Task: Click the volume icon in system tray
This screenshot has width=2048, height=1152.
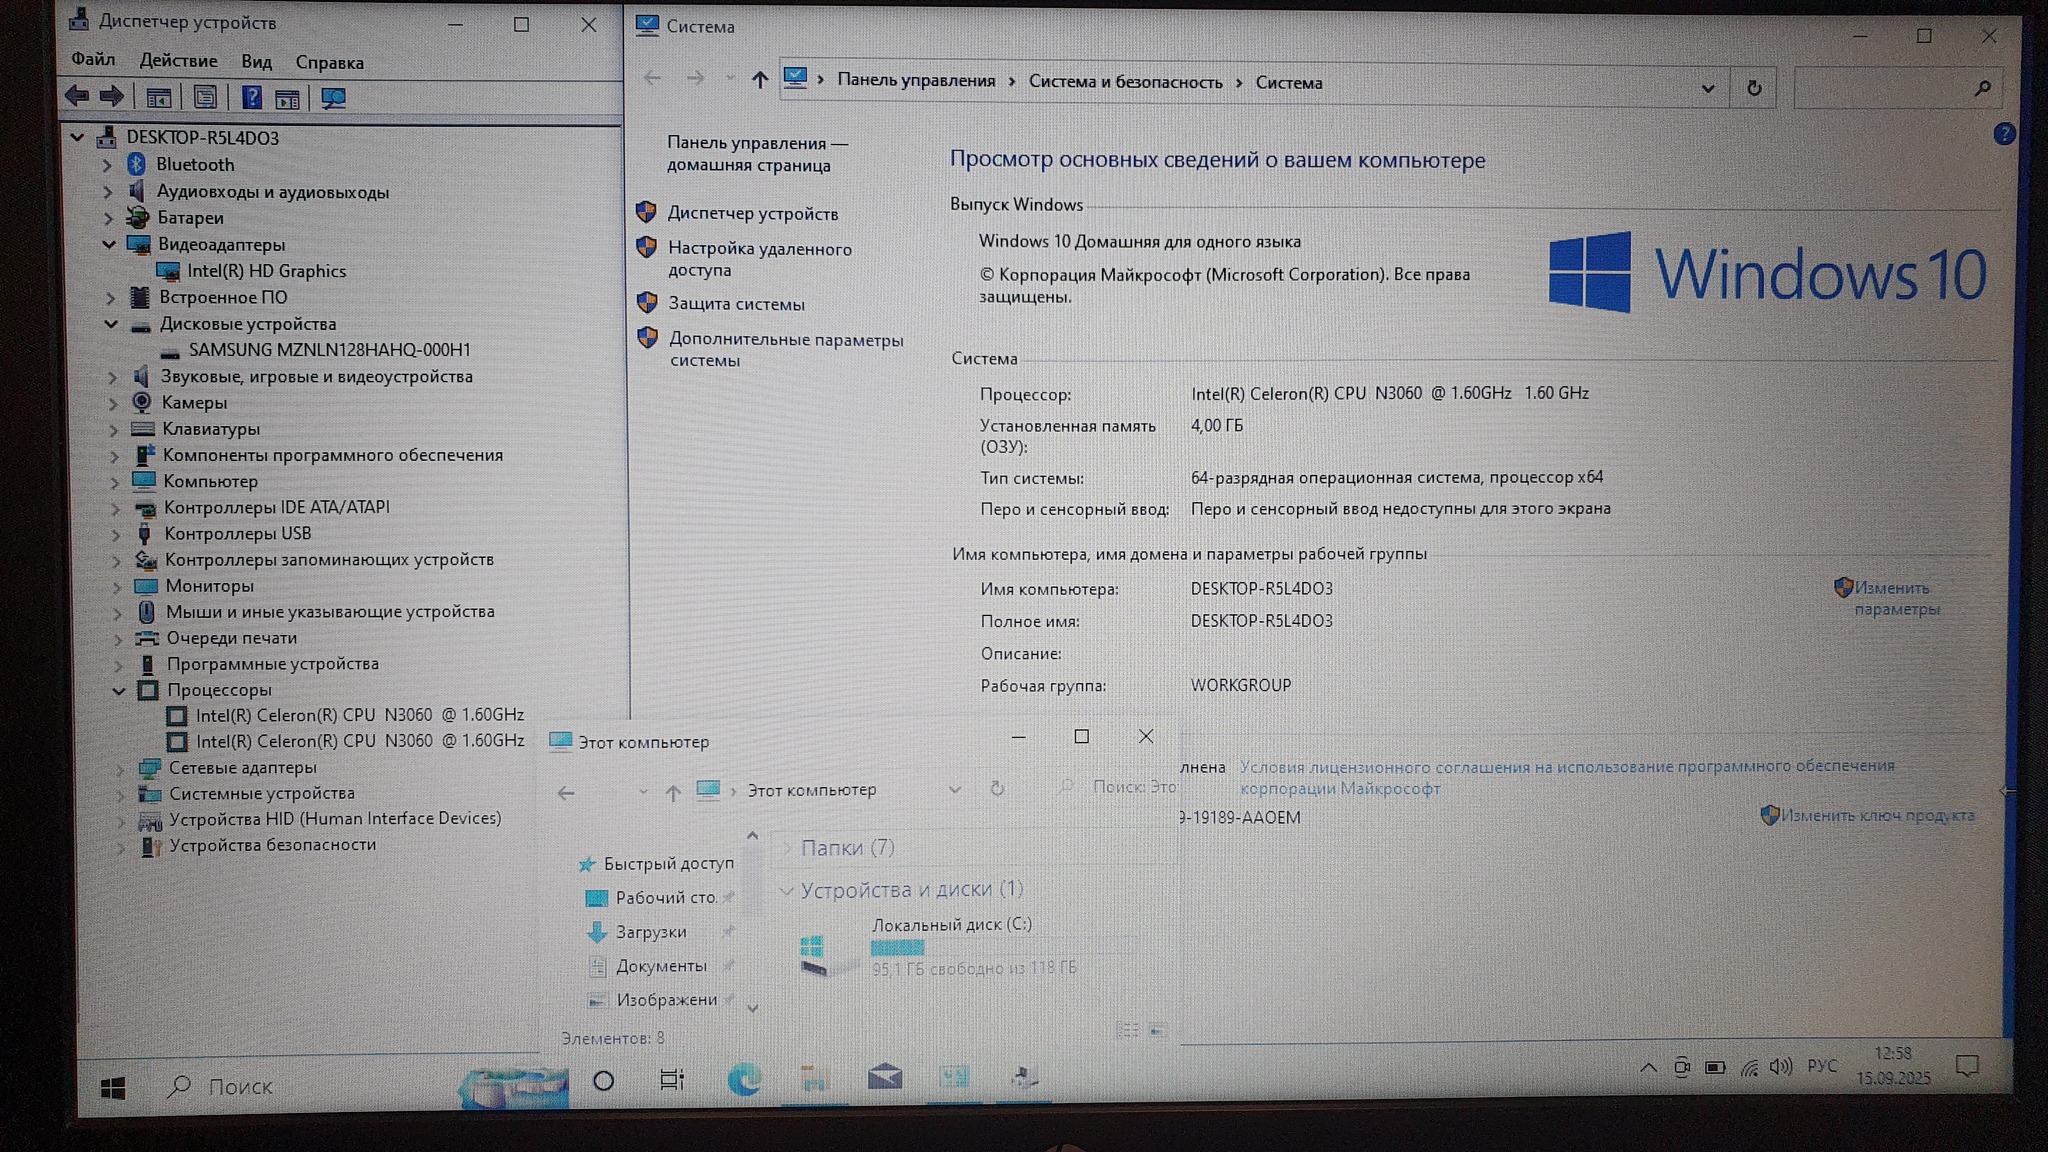Action: [1780, 1067]
